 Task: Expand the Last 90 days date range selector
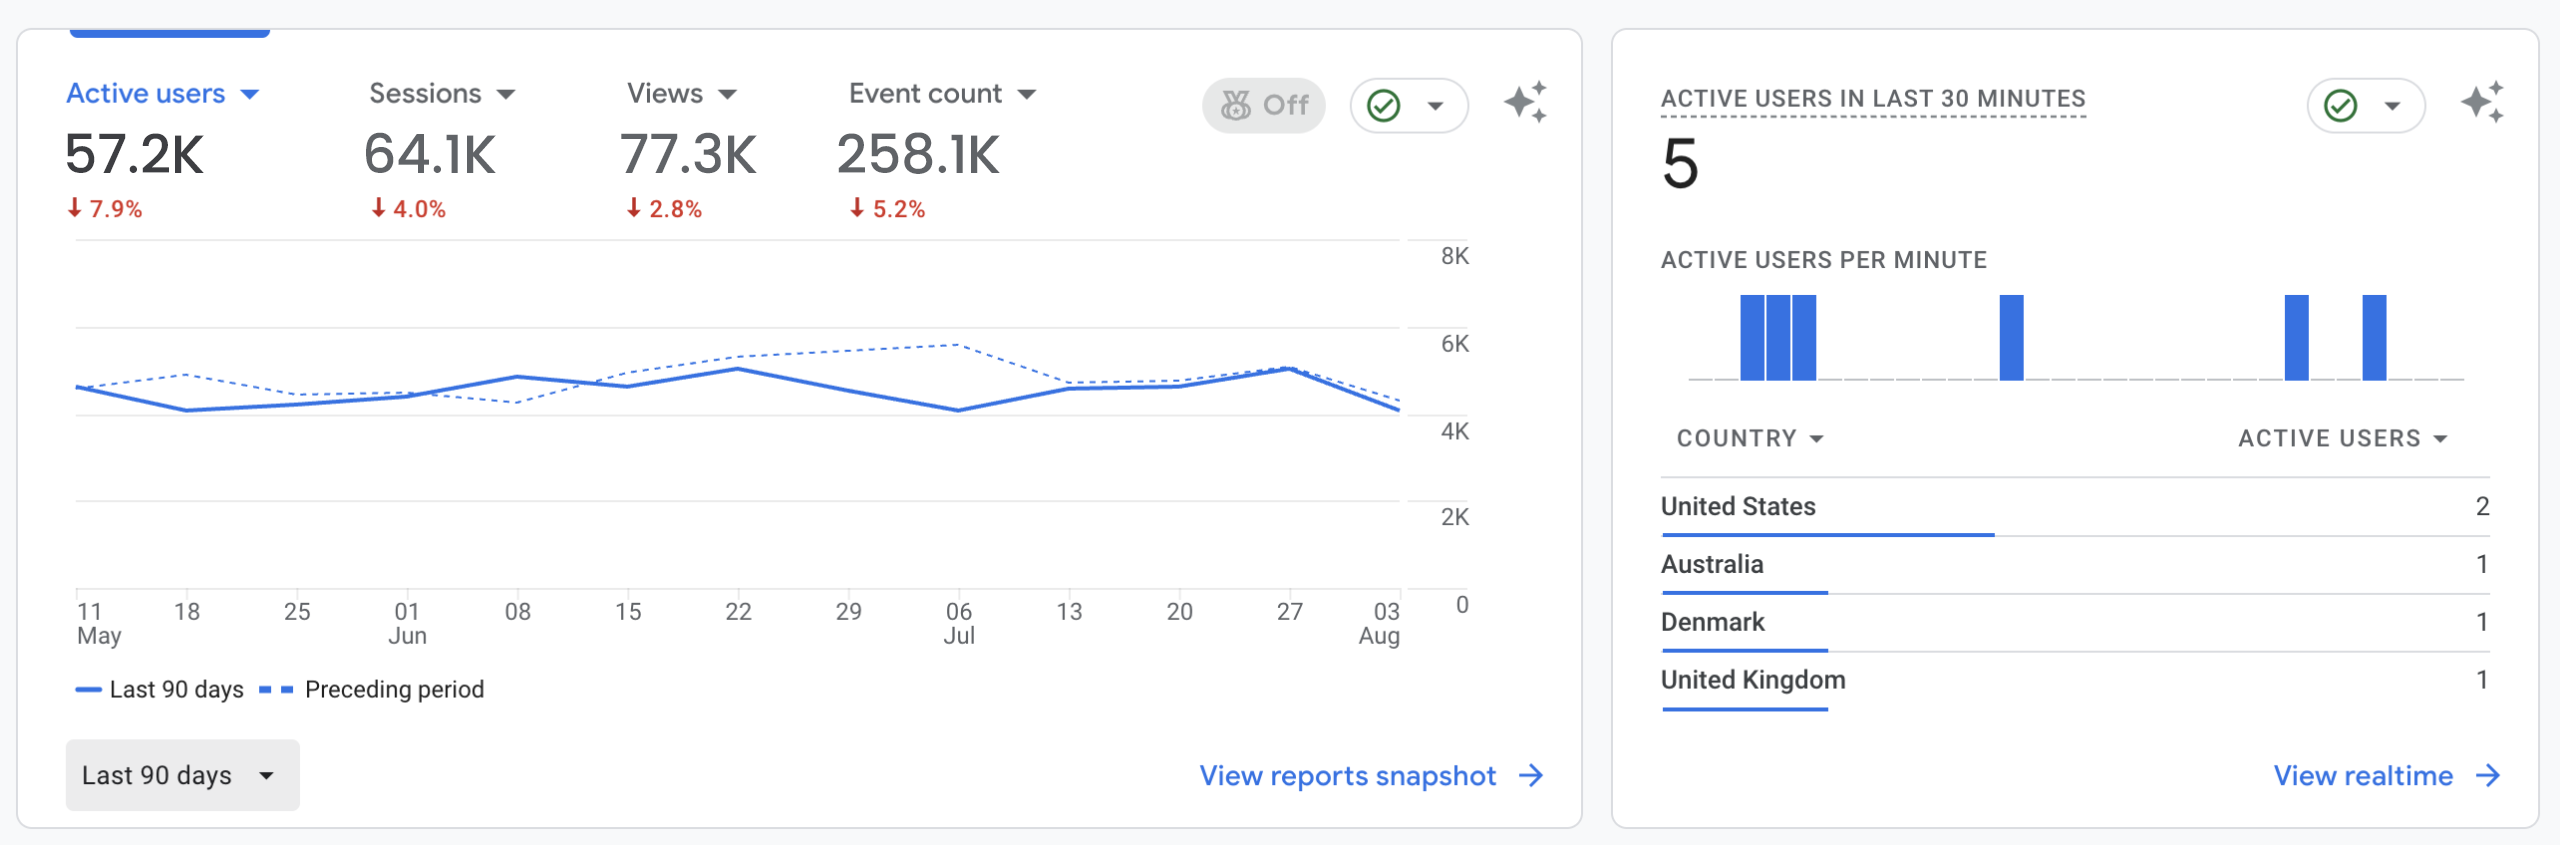coord(182,775)
